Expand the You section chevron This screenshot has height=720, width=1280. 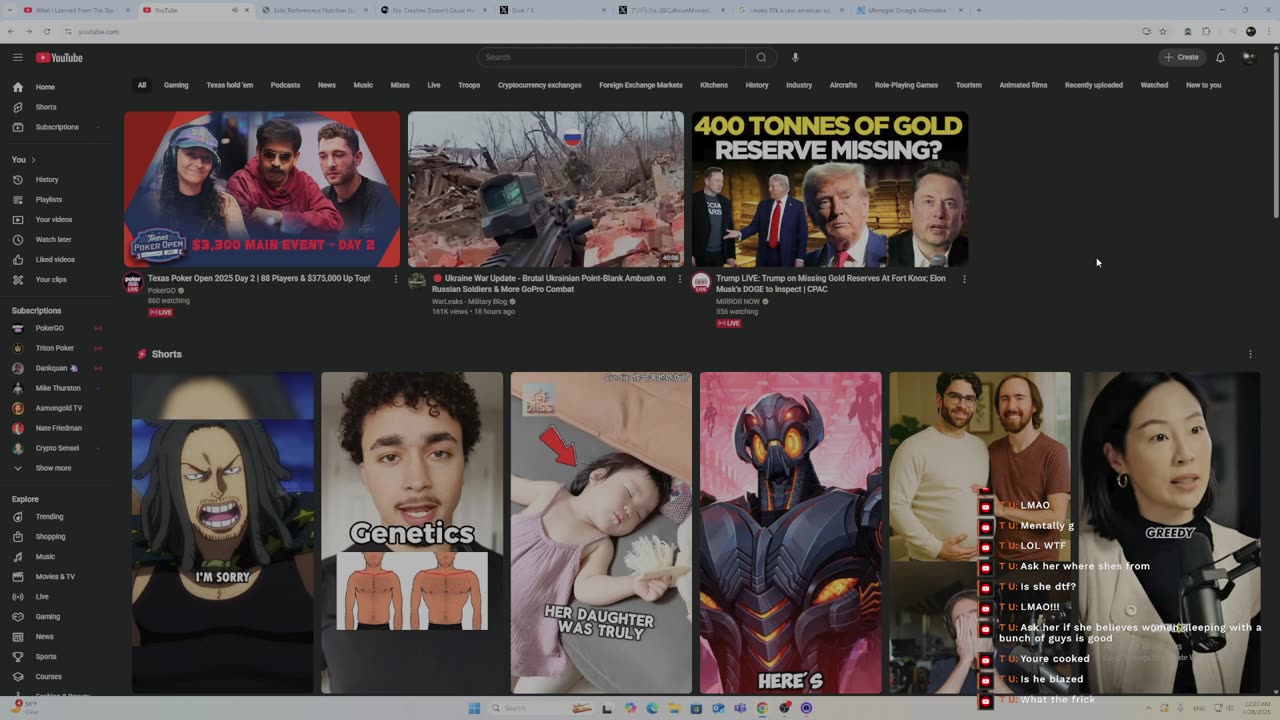pyautogui.click(x=33, y=159)
